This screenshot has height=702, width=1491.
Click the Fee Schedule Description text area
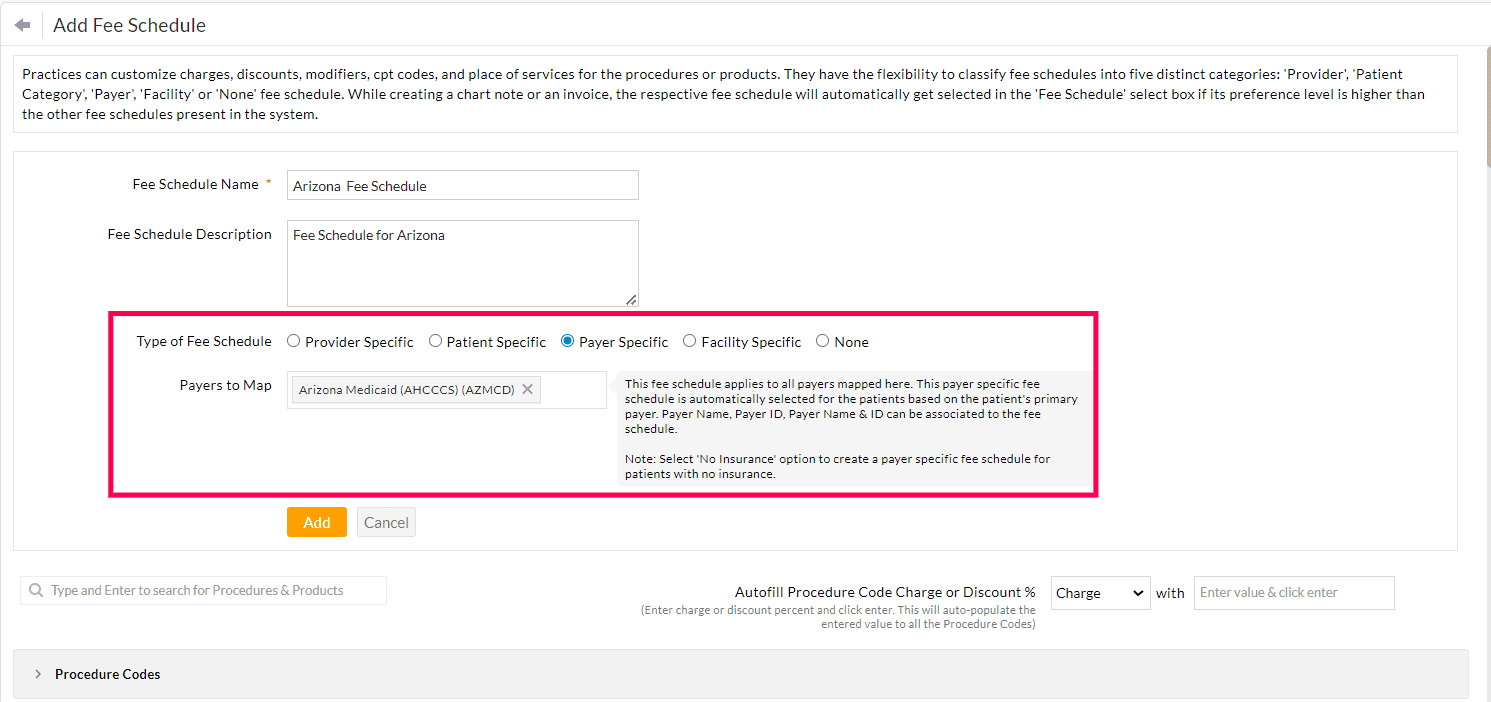coord(462,260)
